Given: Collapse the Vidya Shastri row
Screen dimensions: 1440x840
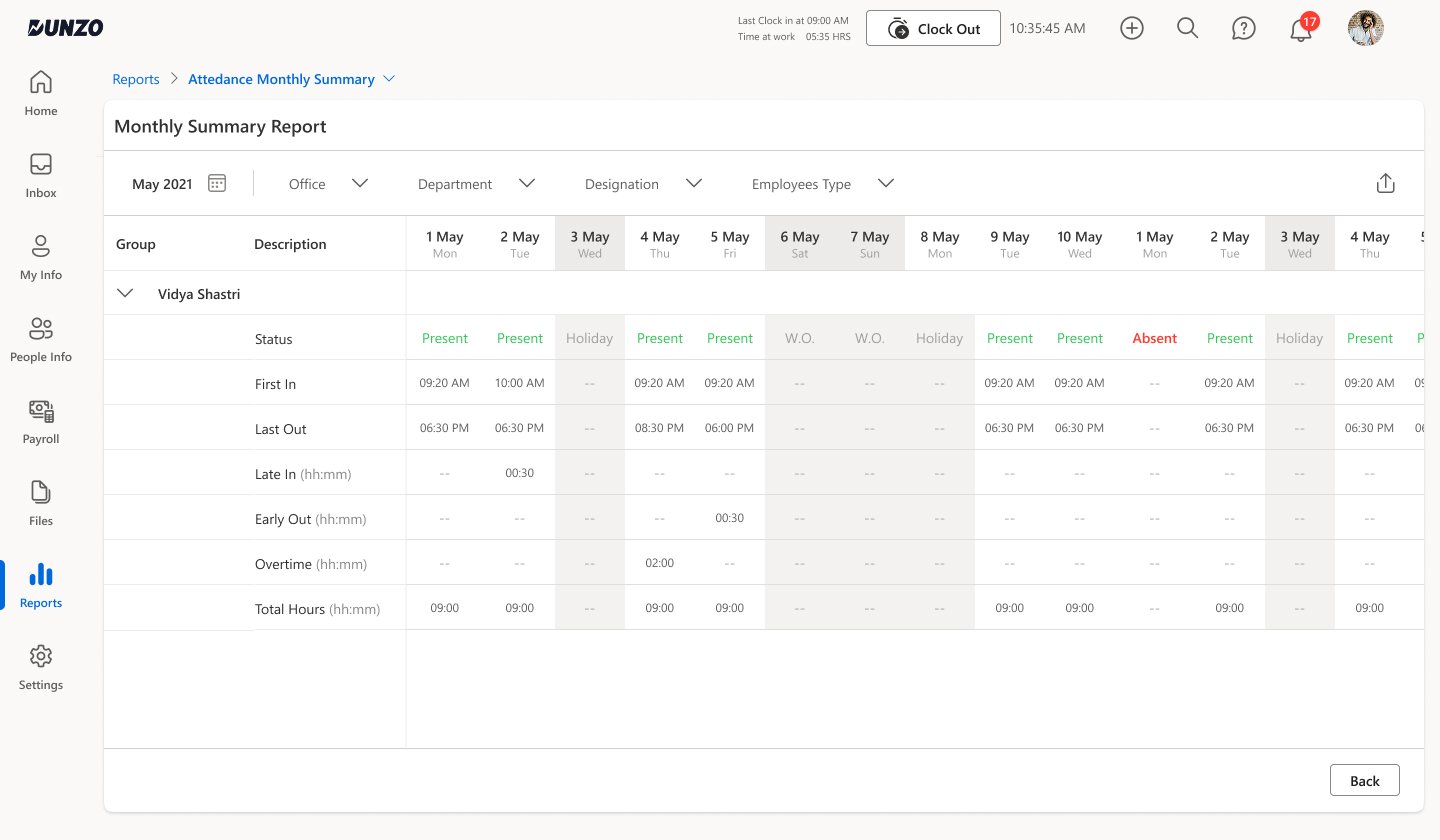Looking at the screenshot, I should (124, 293).
